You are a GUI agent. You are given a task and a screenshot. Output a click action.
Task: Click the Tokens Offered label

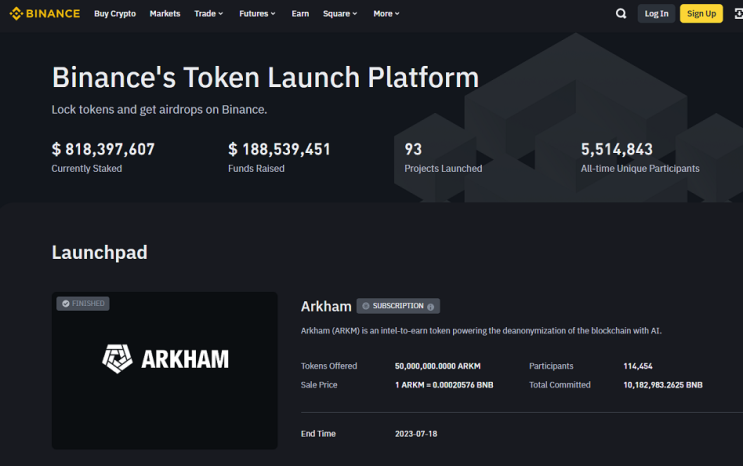tap(329, 366)
